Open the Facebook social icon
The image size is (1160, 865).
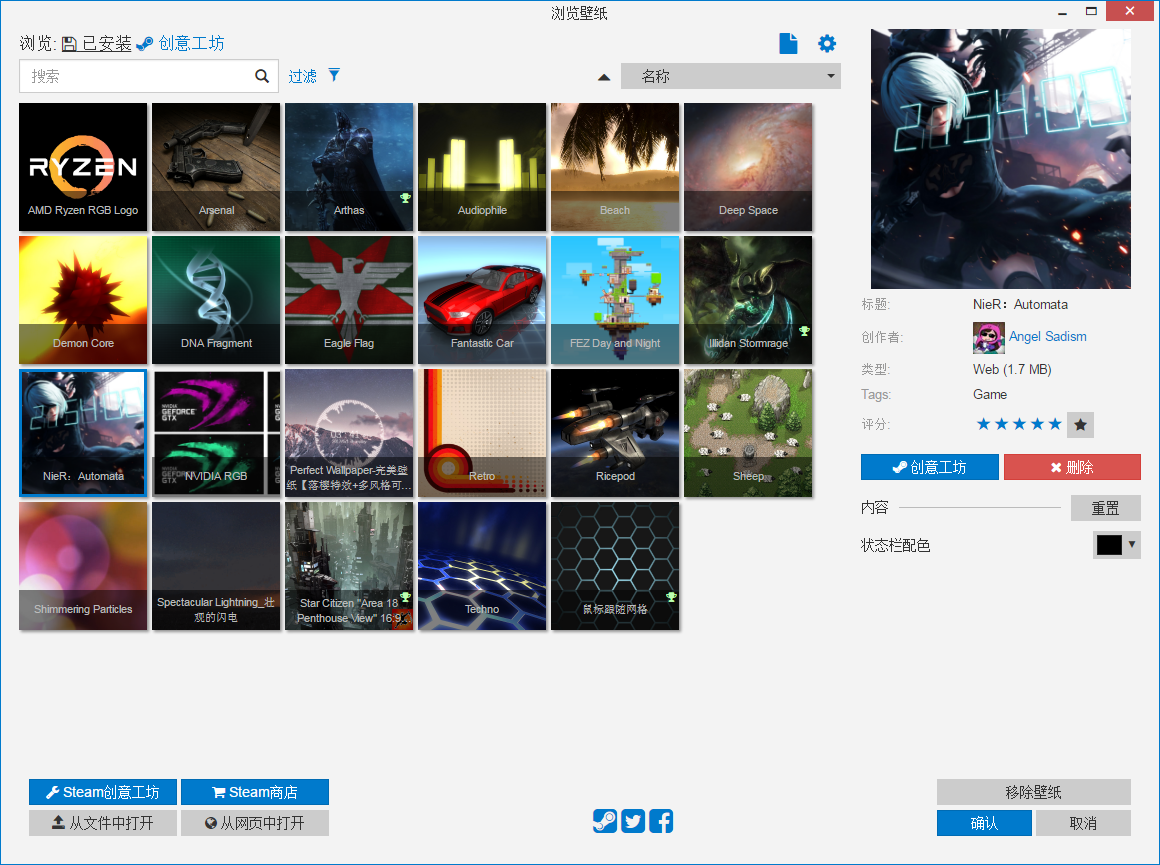[x=661, y=821]
